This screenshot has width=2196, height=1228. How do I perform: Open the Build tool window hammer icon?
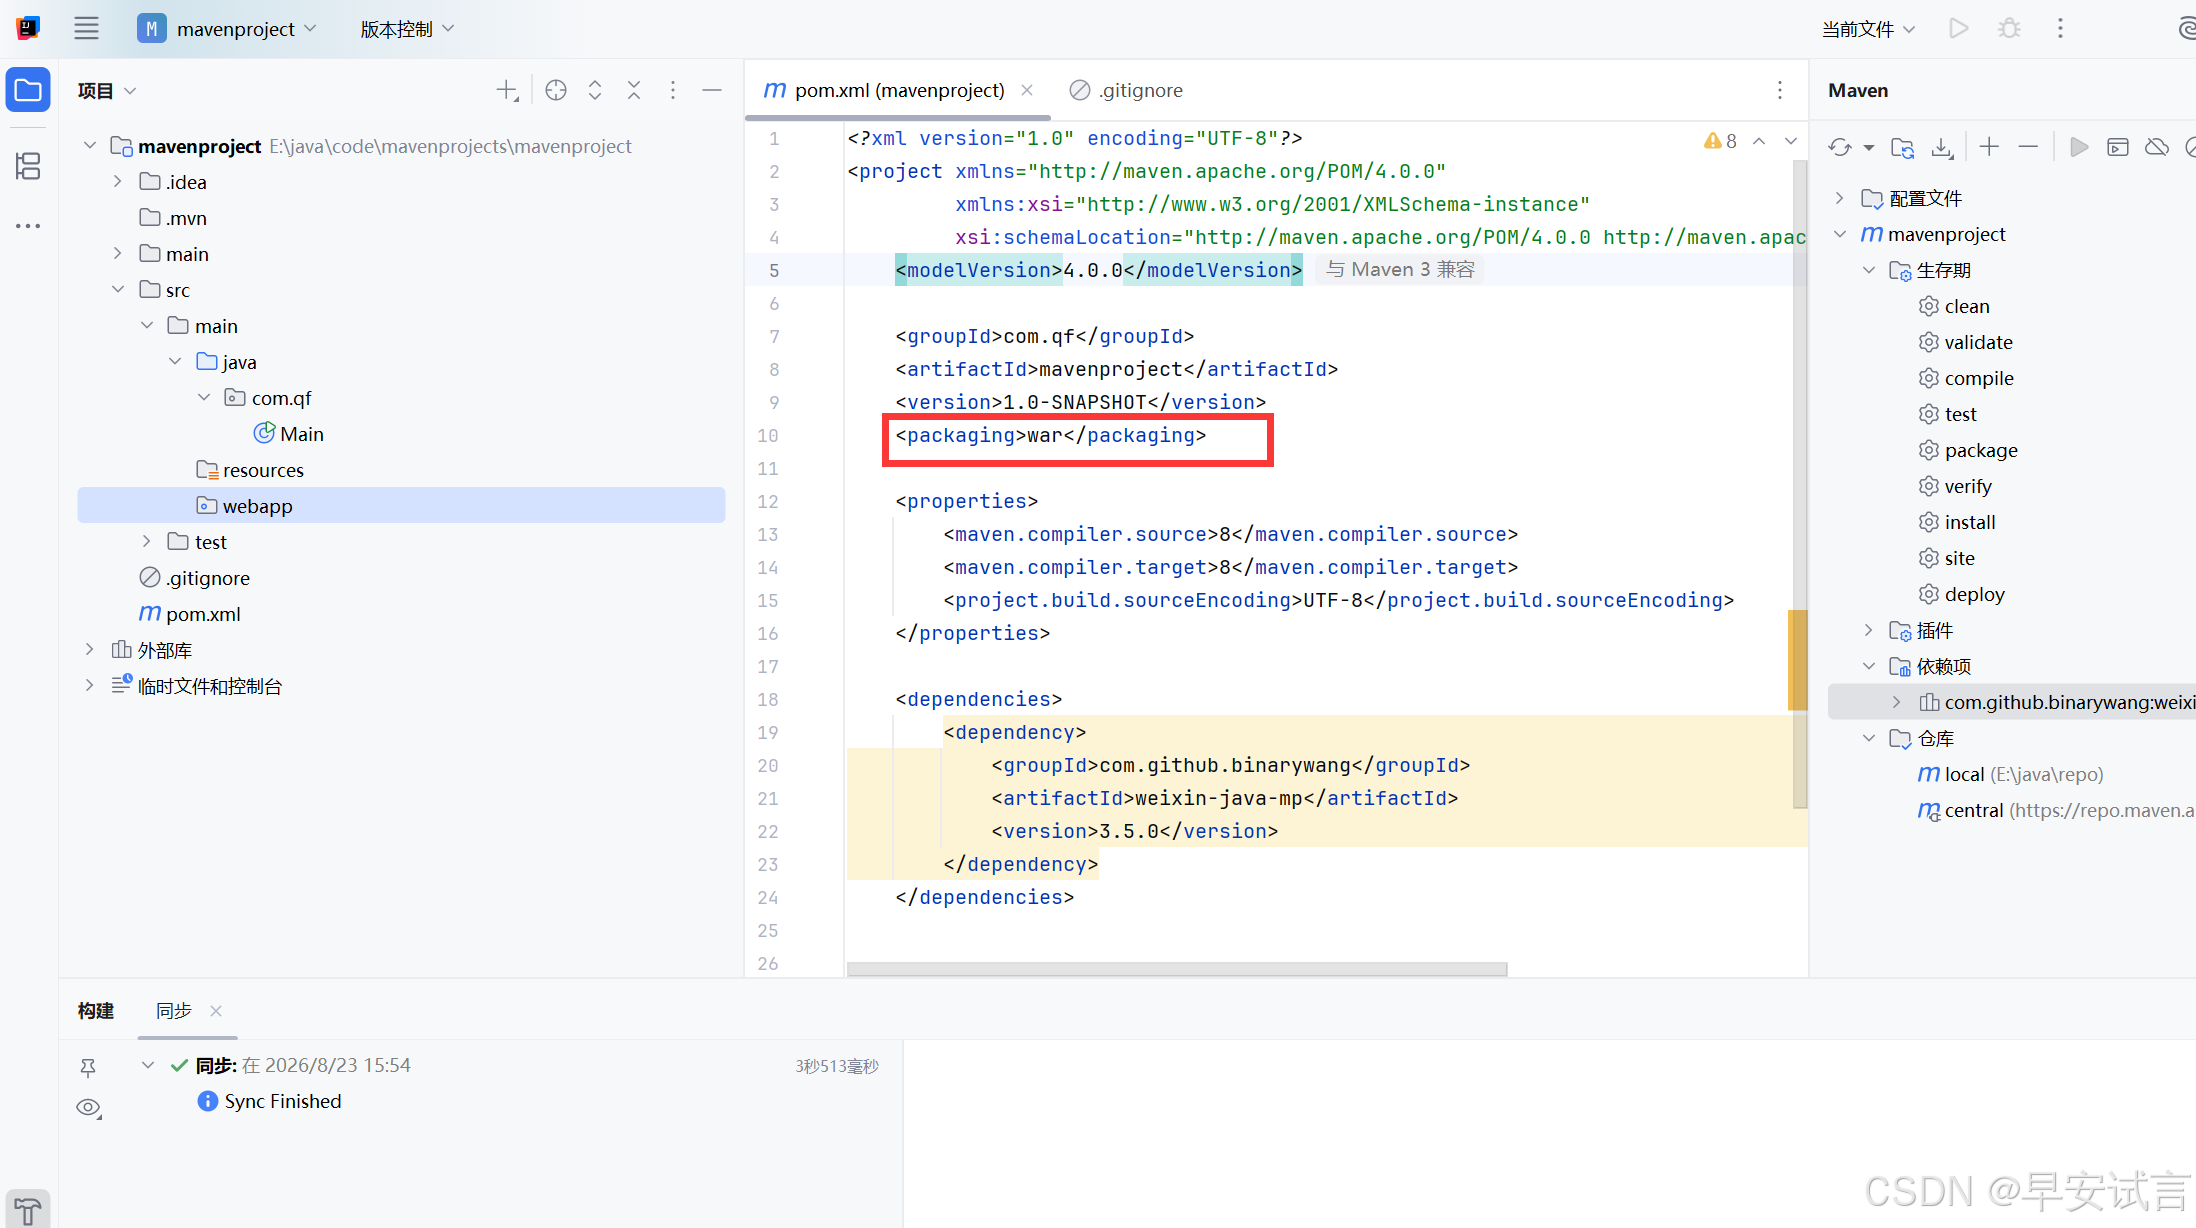[x=28, y=1210]
